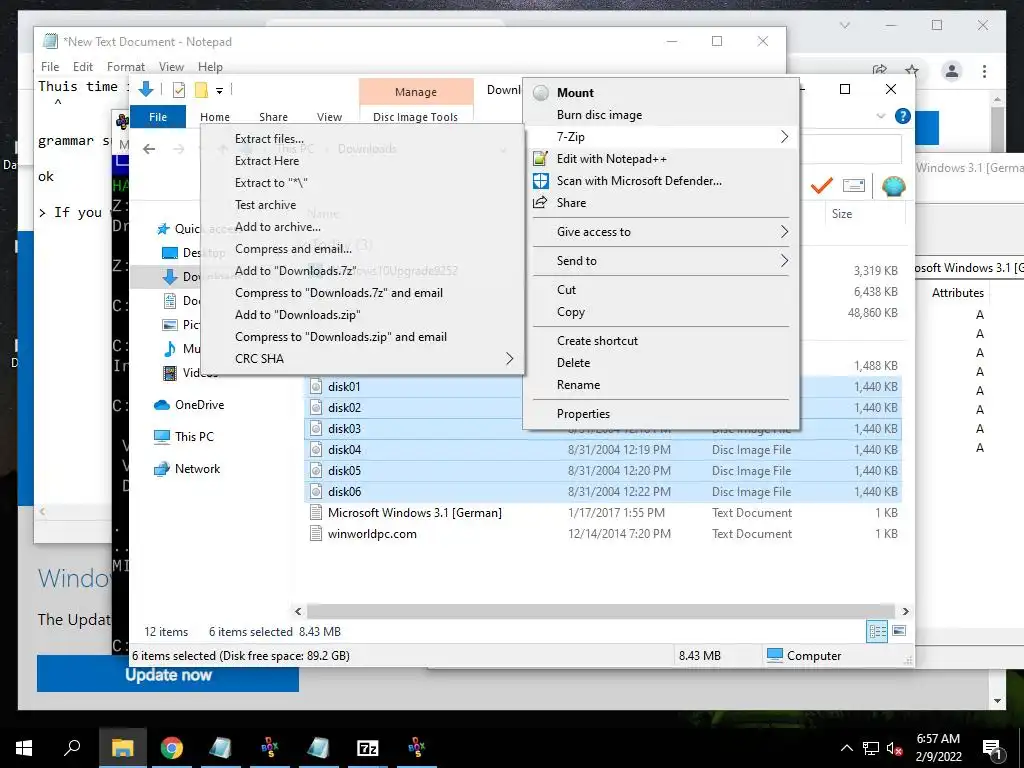The width and height of the screenshot is (1024, 768).
Task: Expand the Give access to submenu
Action: coord(661,232)
